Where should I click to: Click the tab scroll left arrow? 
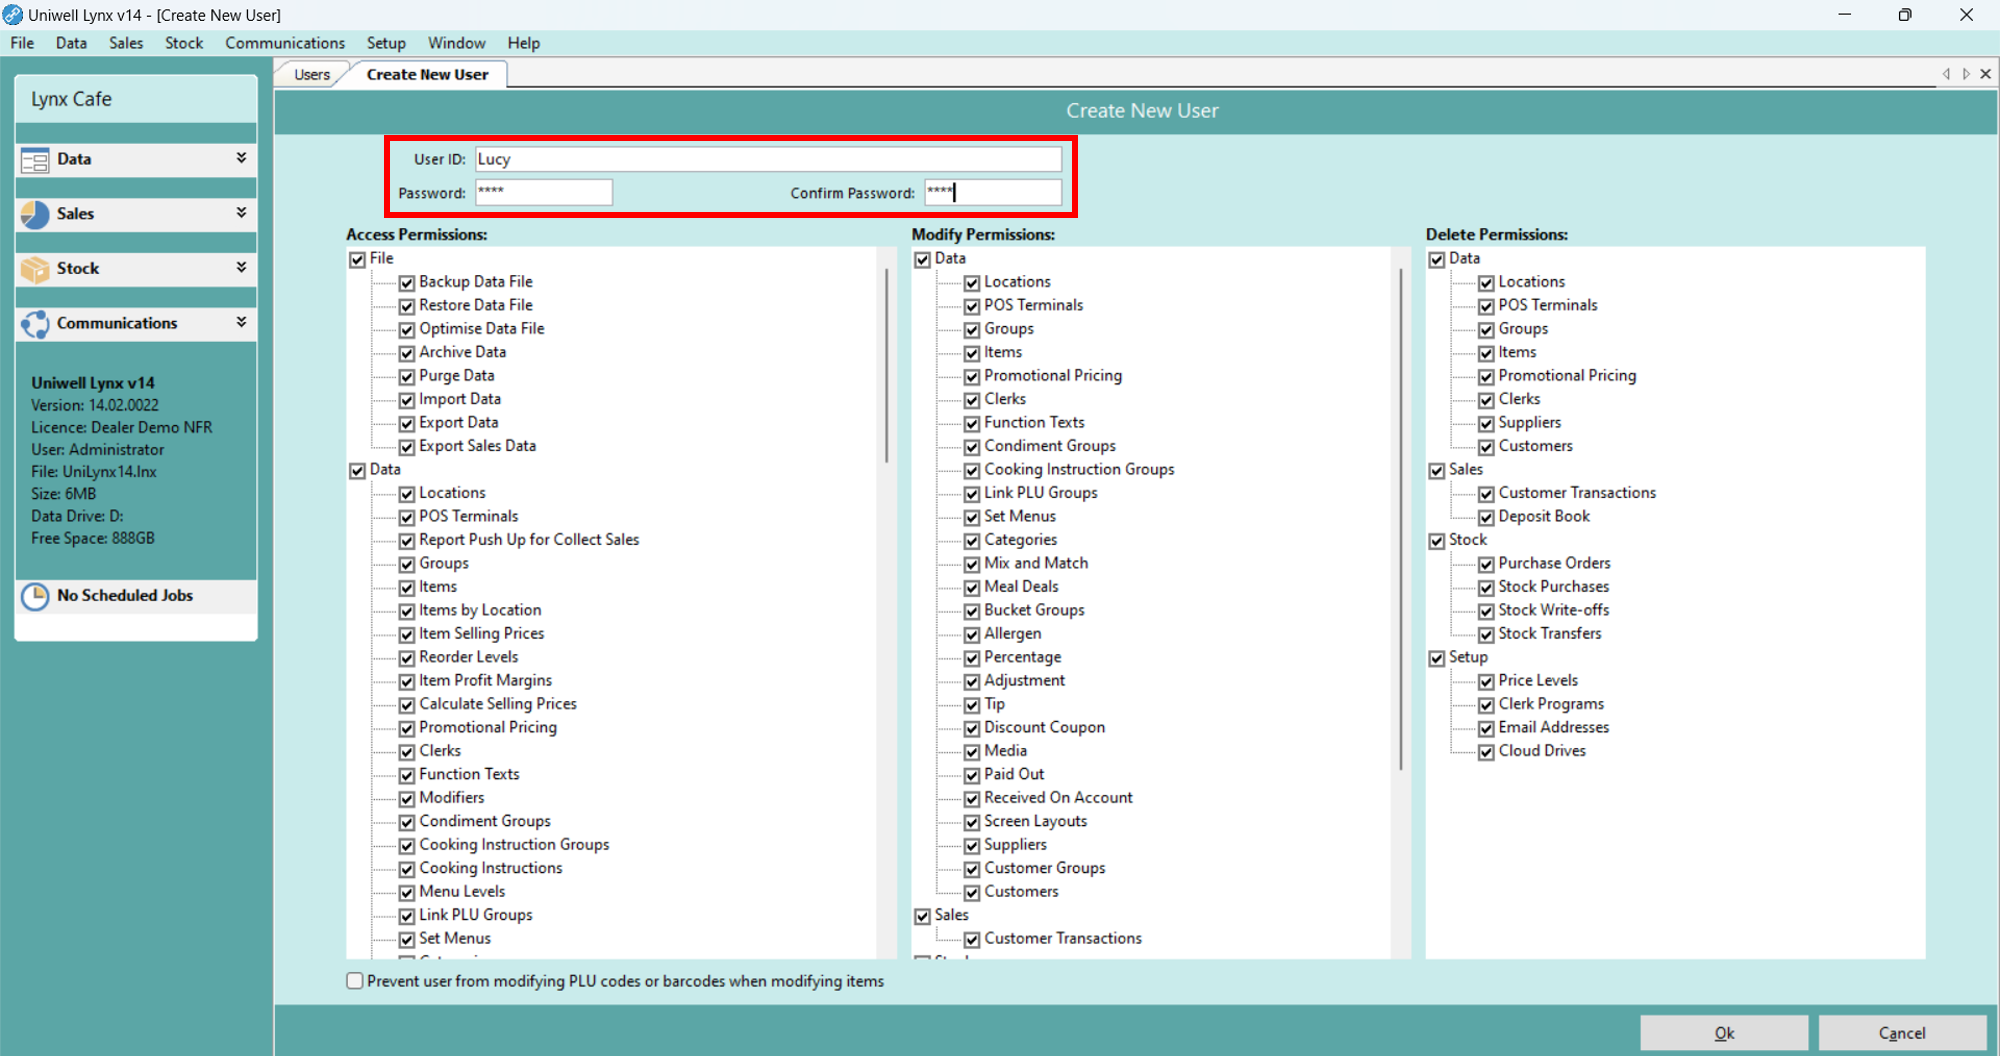coord(1946,74)
